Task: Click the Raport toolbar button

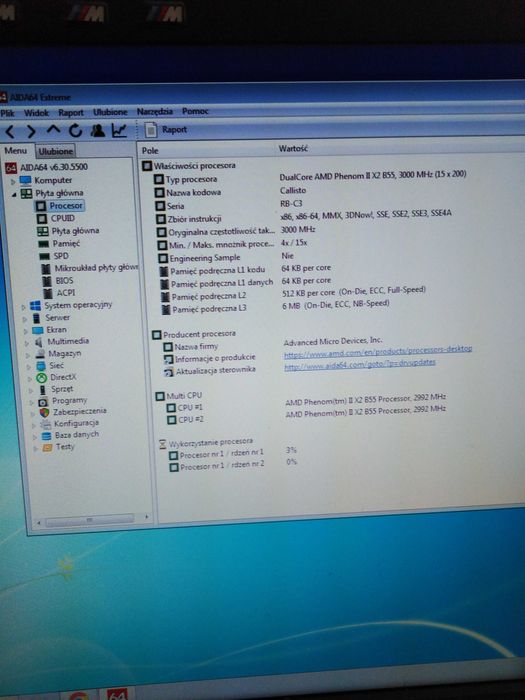Action: 166,129
